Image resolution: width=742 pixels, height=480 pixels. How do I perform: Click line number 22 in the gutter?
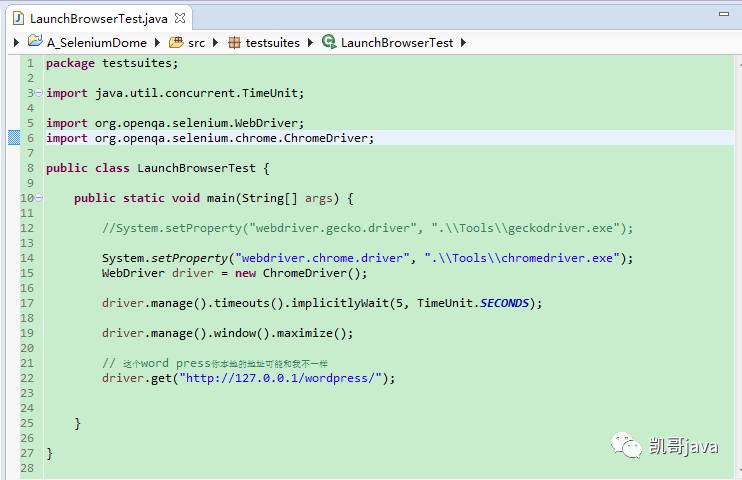(27, 378)
